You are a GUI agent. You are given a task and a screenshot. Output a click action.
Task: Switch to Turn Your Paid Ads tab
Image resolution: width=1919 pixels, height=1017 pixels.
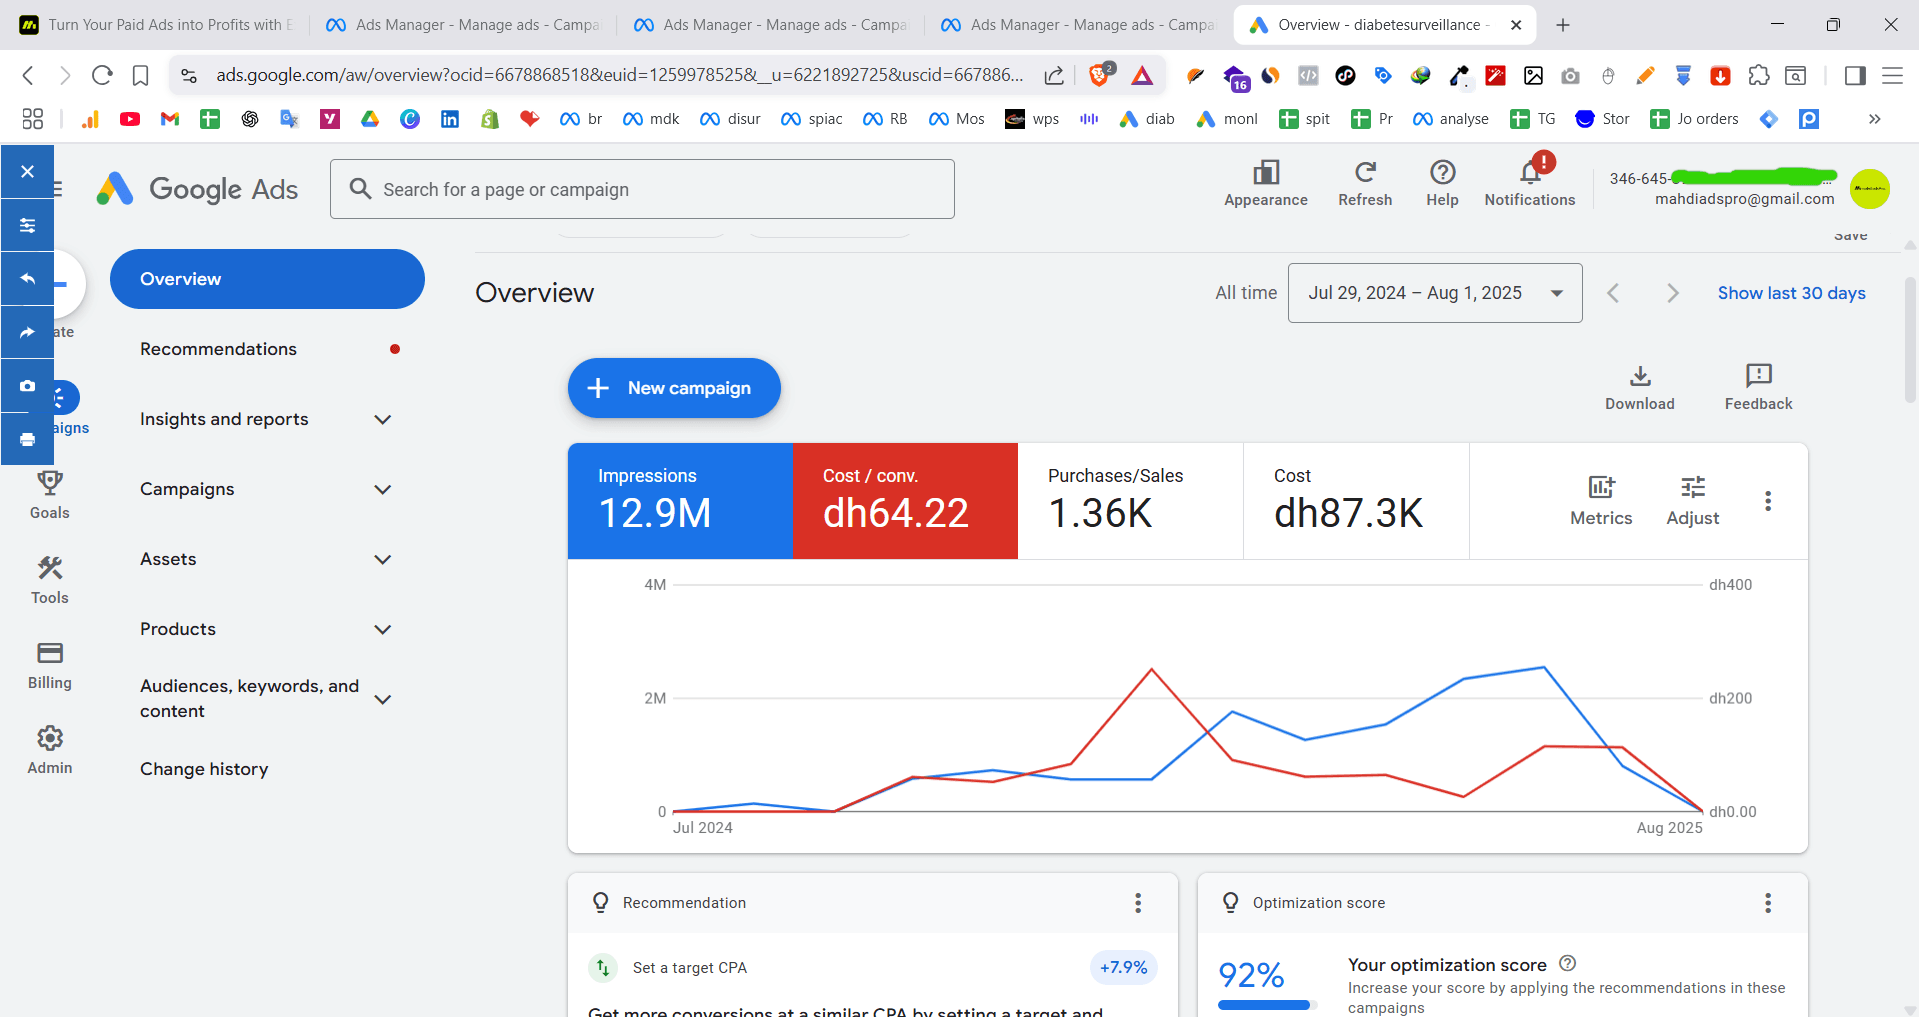[x=155, y=25]
